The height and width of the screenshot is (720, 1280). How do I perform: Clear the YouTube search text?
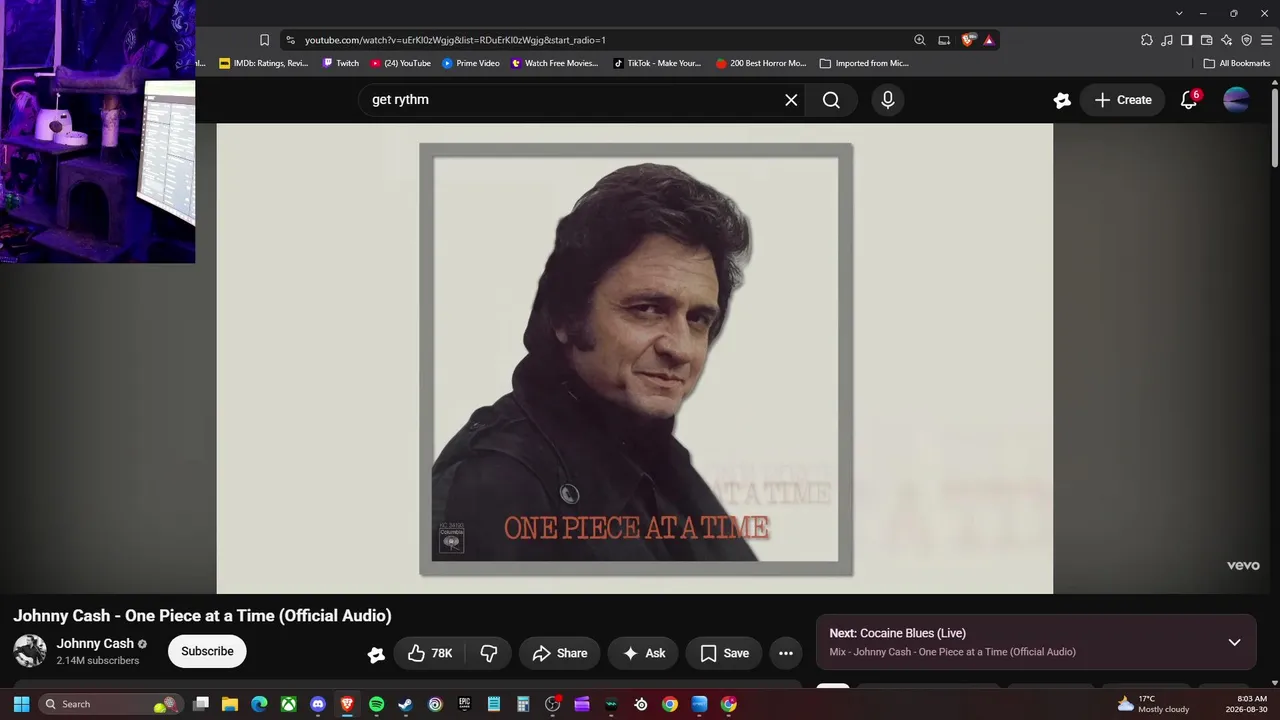coord(791,100)
